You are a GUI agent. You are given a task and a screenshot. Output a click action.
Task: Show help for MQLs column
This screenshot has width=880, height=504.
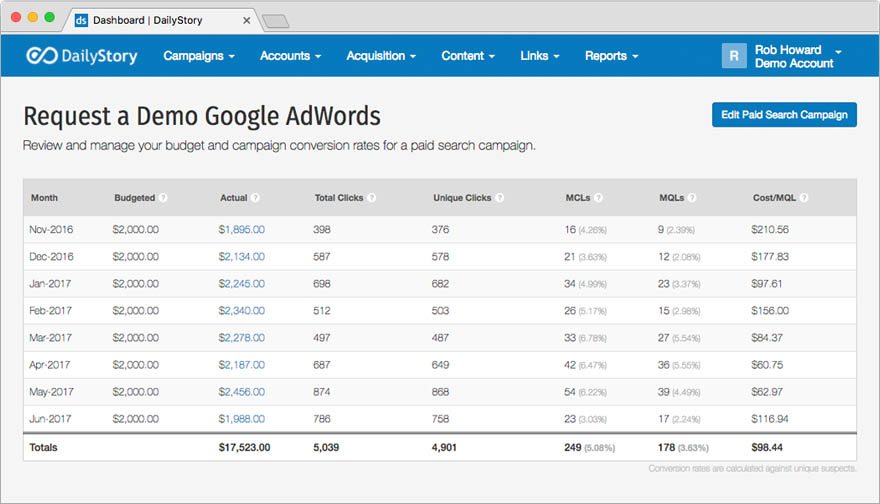click(x=692, y=198)
